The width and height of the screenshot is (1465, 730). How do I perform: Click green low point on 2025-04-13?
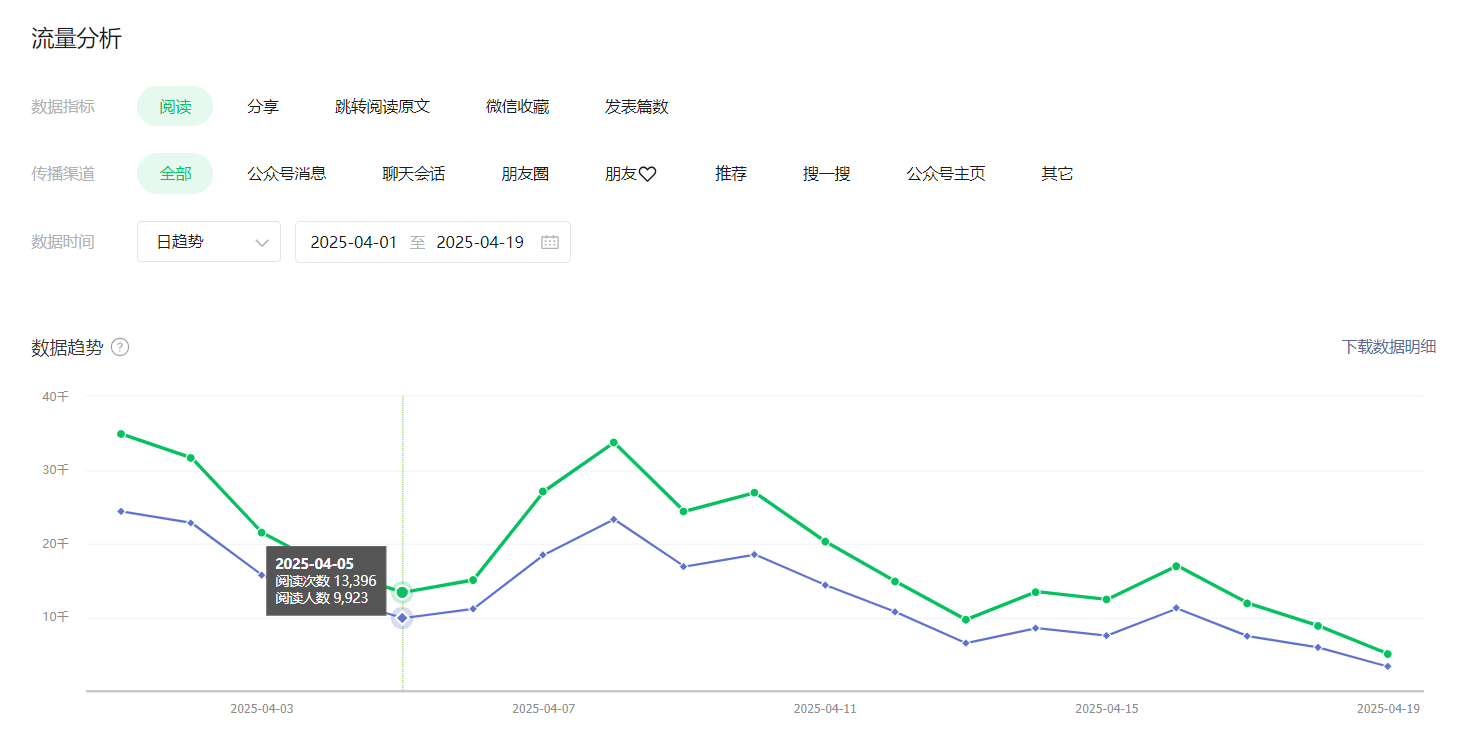click(965, 620)
